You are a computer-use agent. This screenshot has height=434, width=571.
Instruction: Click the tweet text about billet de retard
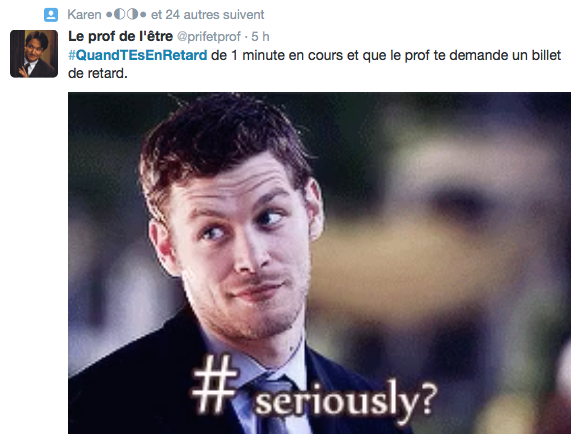(x=314, y=64)
